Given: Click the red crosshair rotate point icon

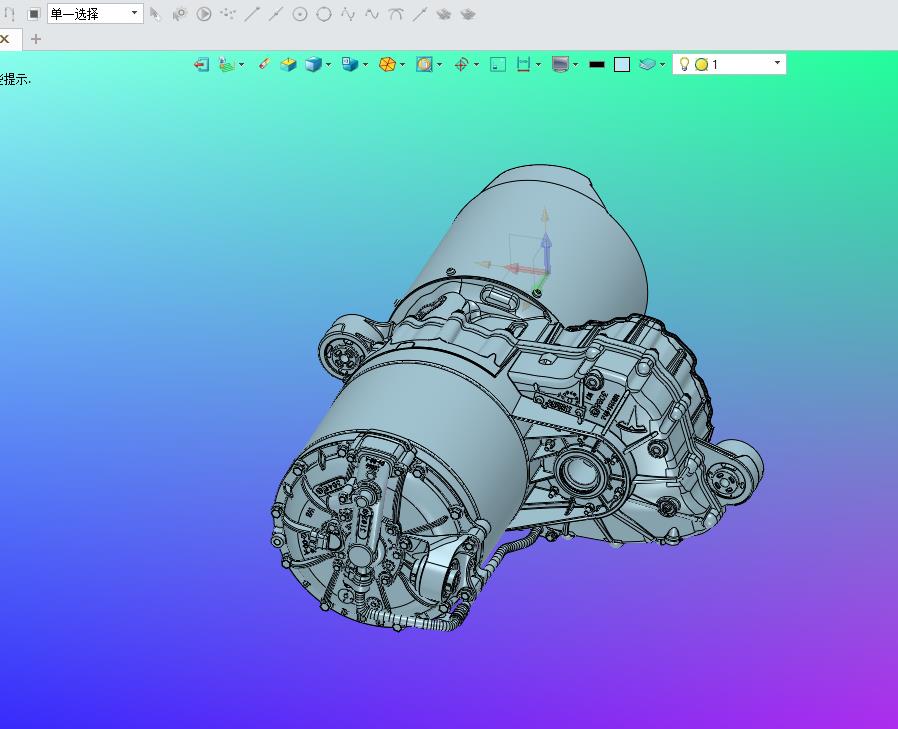Looking at the screenshot, I should (462, 64).
